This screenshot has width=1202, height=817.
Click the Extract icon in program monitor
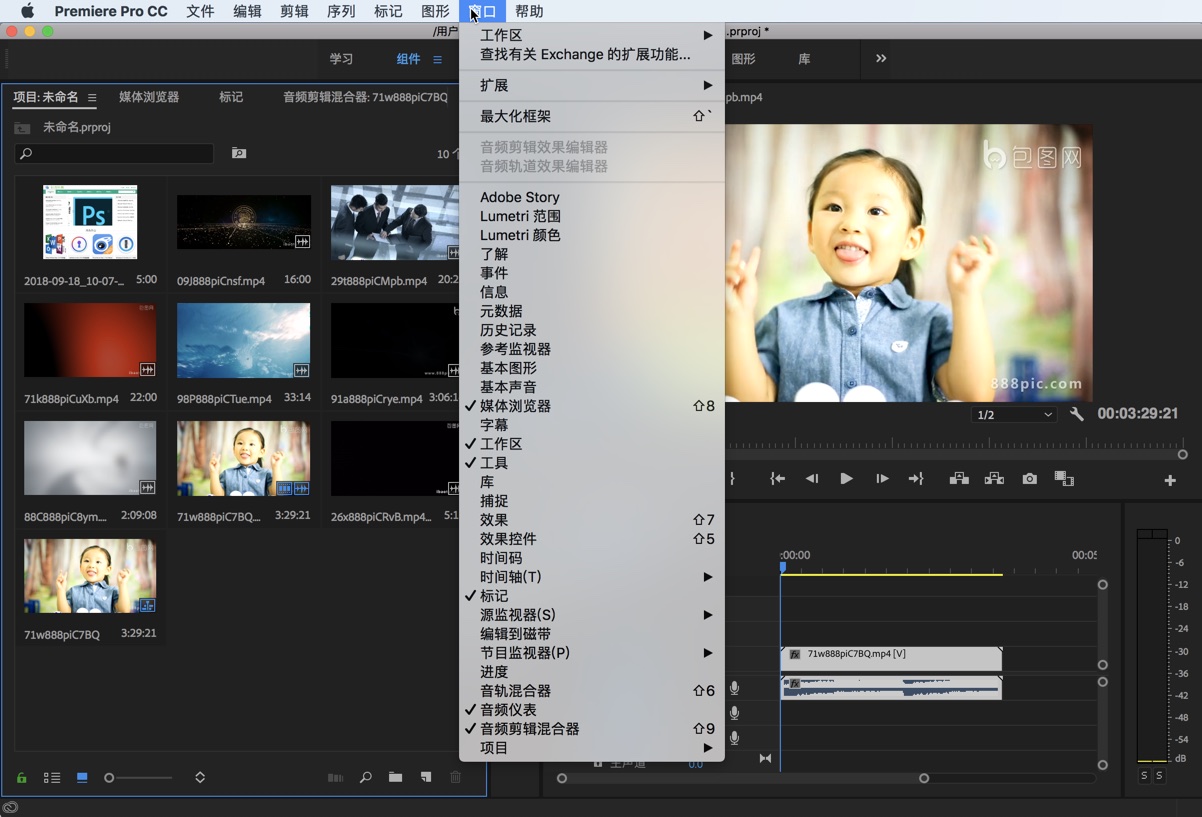993,478
